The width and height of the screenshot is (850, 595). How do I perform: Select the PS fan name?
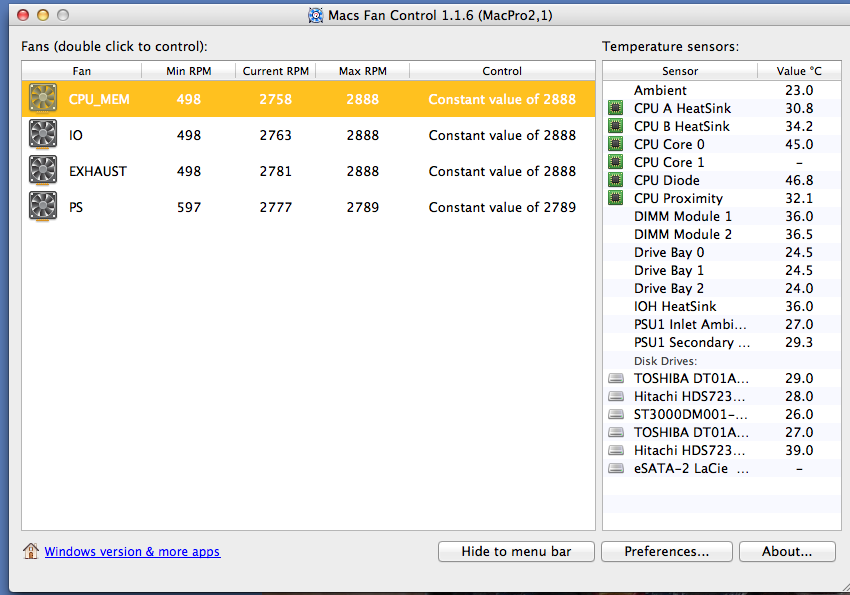tap(76, 207)
